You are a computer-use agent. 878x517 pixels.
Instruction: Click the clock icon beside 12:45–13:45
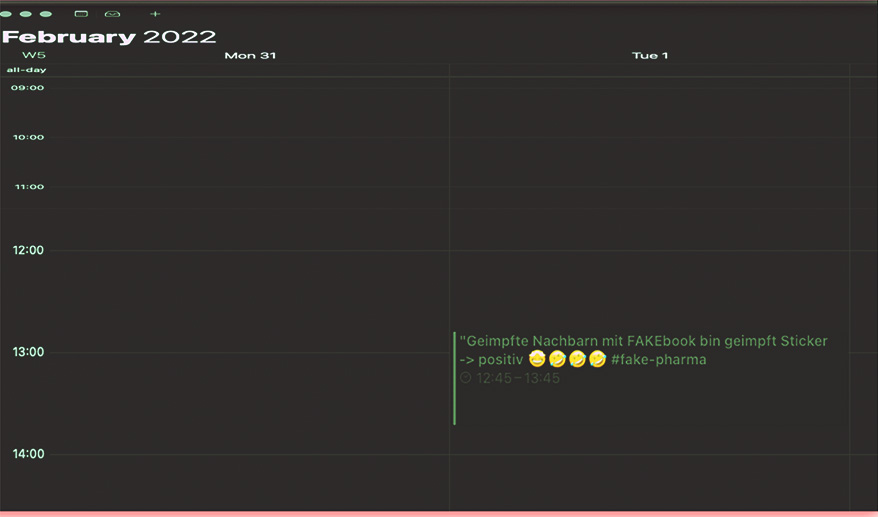pyautogui.click(x=465, y=378)
